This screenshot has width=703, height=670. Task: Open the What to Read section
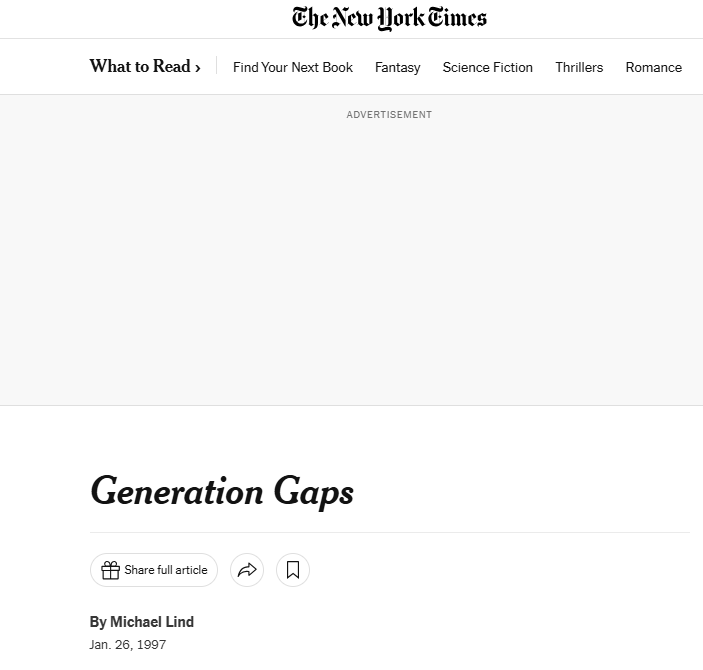[x=139, y=67]
